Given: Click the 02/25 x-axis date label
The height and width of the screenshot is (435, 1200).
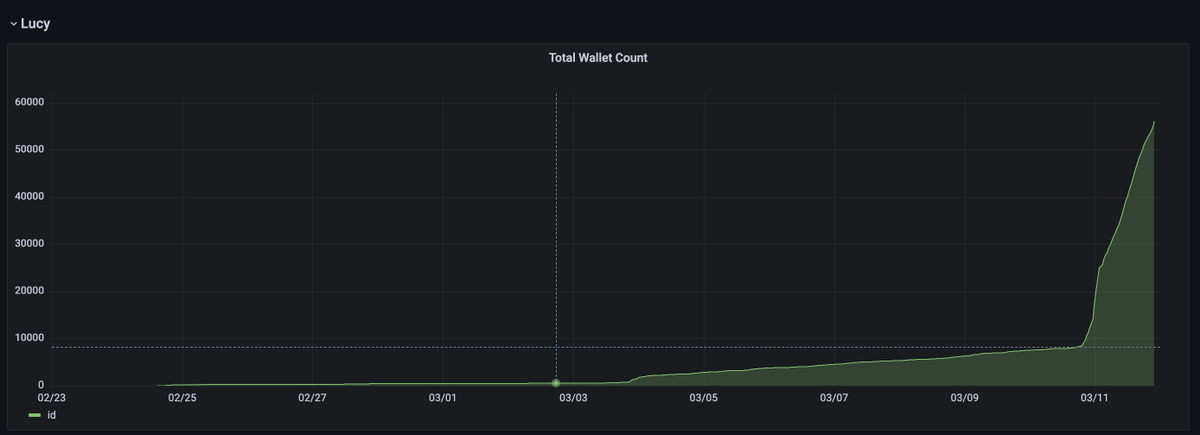Looking at the screenshot, I should pos(183,398).
